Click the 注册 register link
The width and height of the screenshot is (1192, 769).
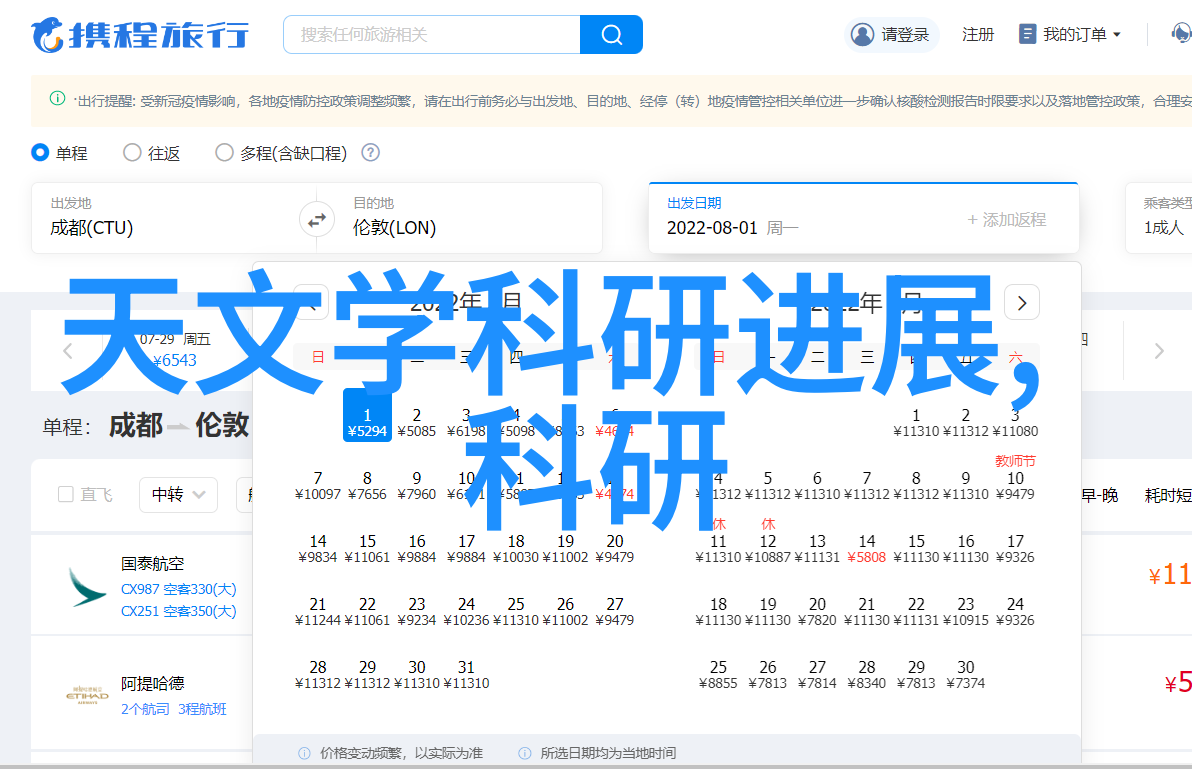[978, 34]
